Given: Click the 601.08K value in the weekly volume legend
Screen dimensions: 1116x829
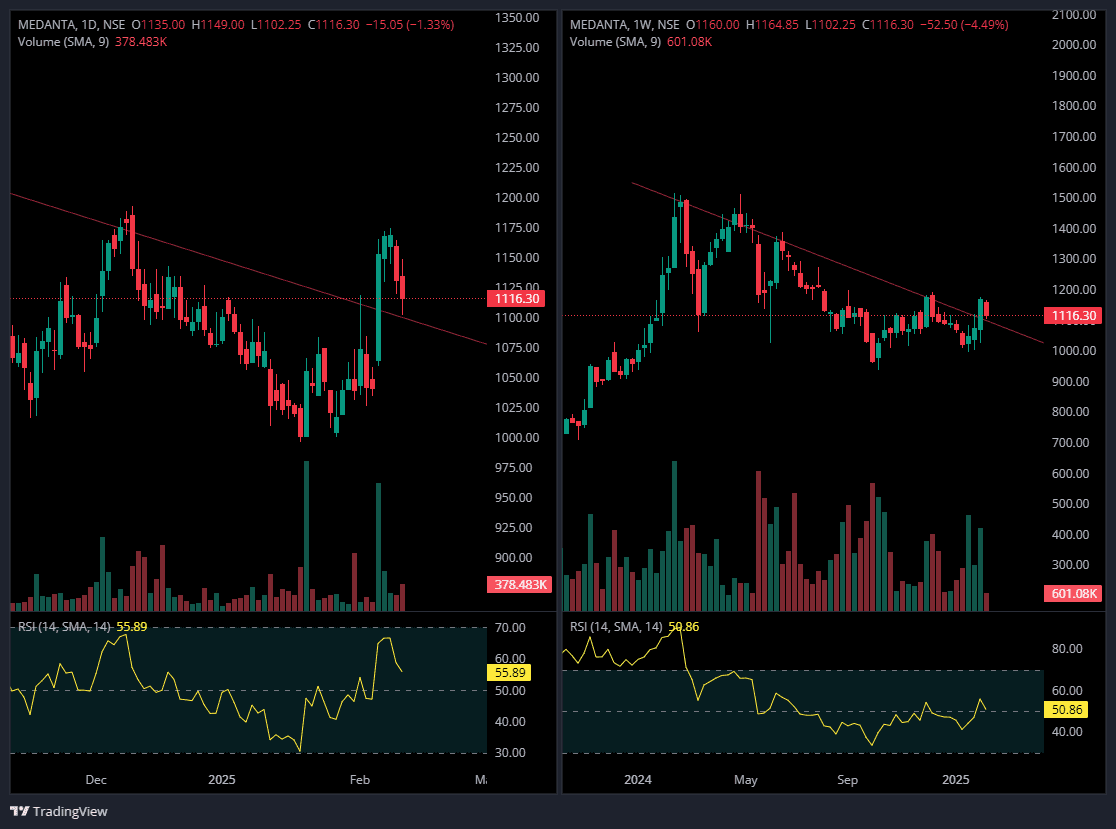Looking at the screenshot, I should [690, 42].
